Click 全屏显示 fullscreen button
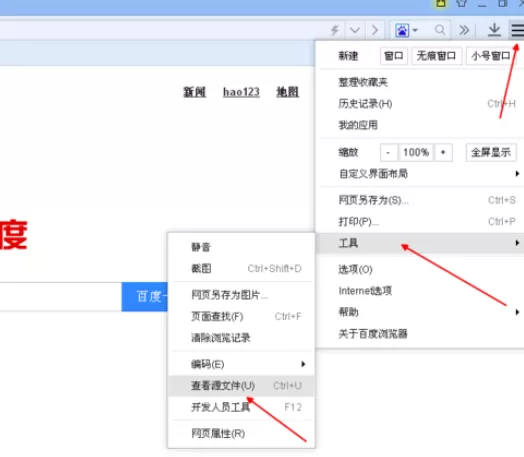524x457 pixels. 491,153
